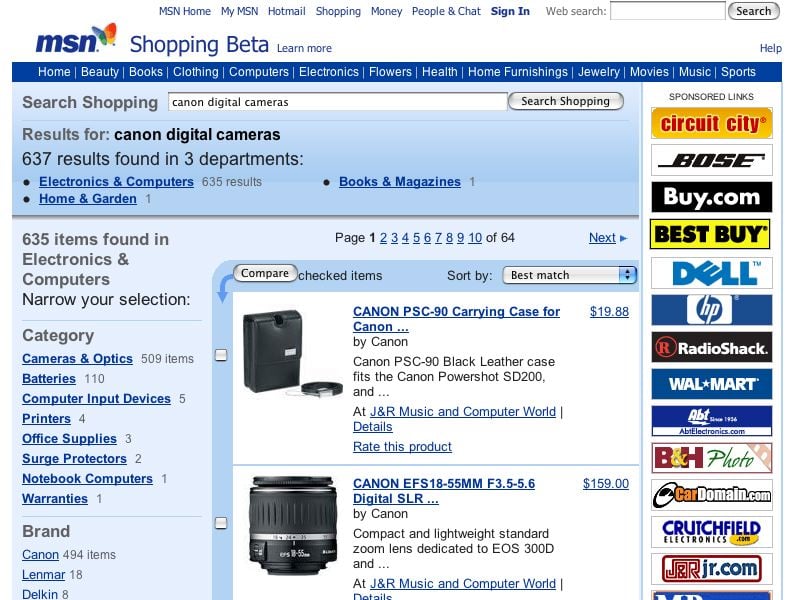This screenshot has height=600, width=793.
Task: Click the $159.00 price link
Action: point(606,484)
